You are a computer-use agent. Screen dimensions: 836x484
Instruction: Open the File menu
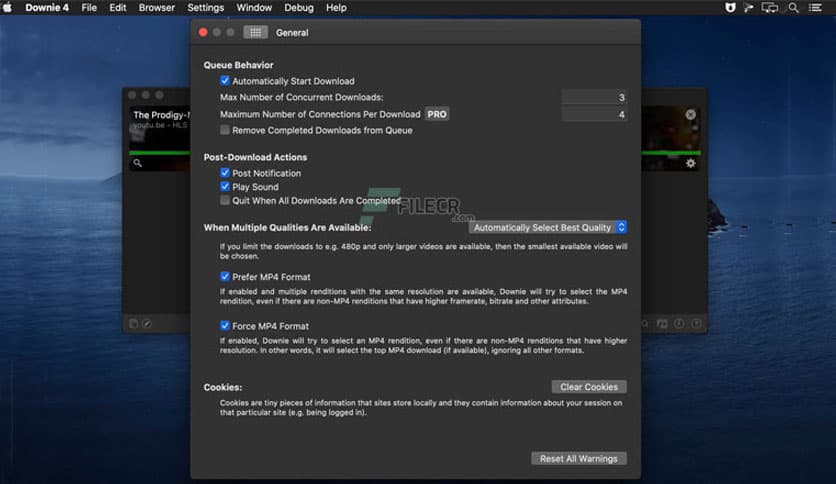coord(89,7)
